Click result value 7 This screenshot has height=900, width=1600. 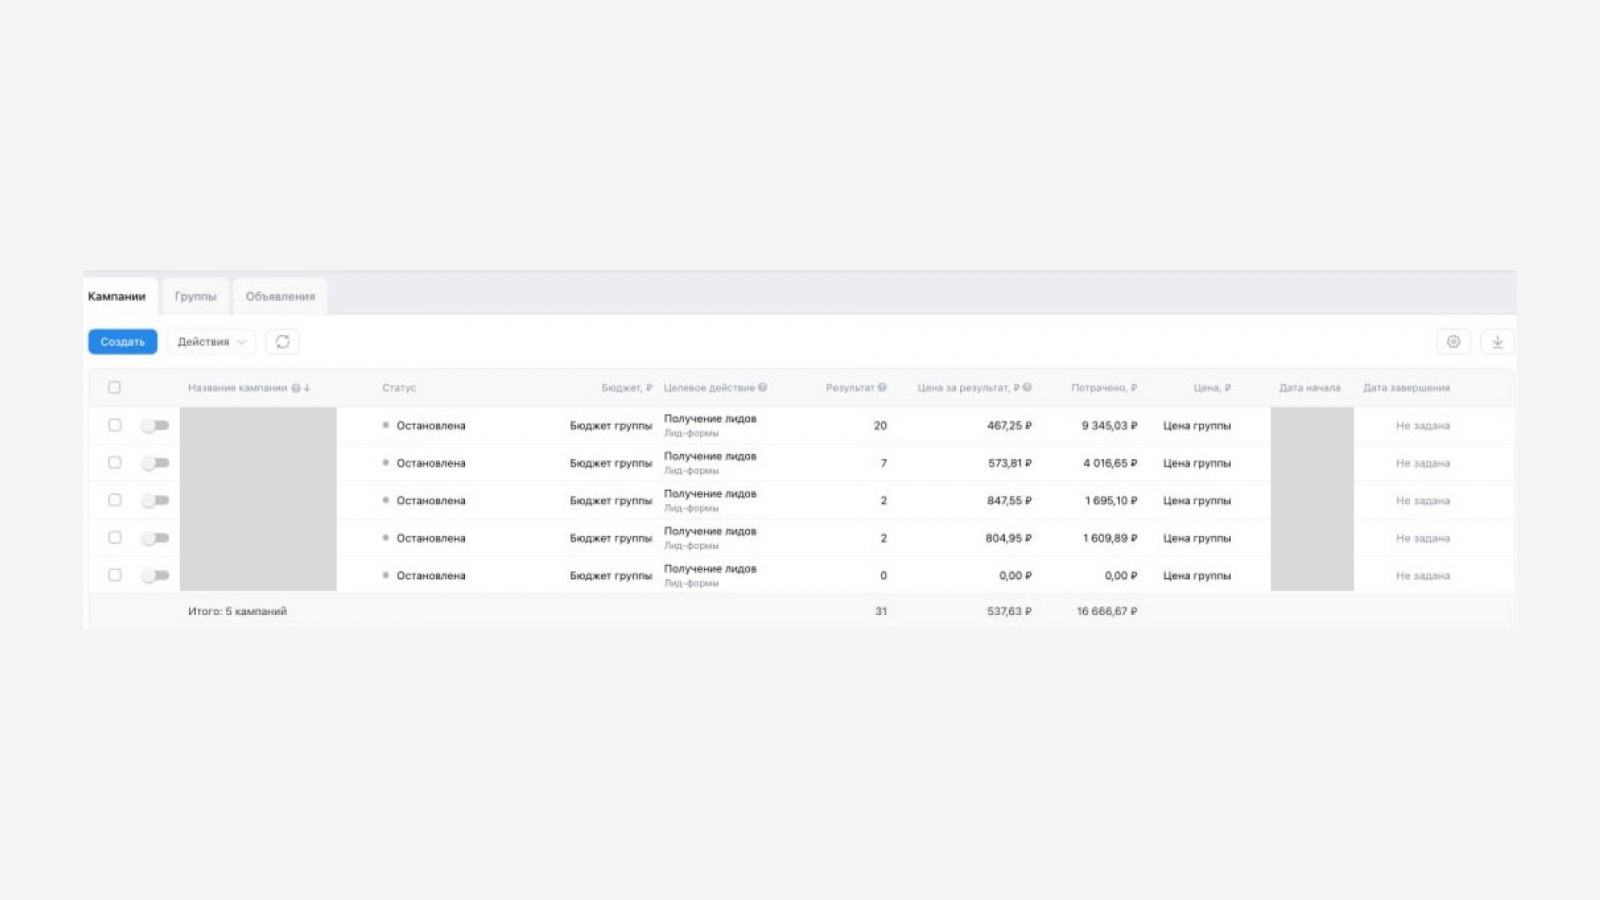point(884,463)
